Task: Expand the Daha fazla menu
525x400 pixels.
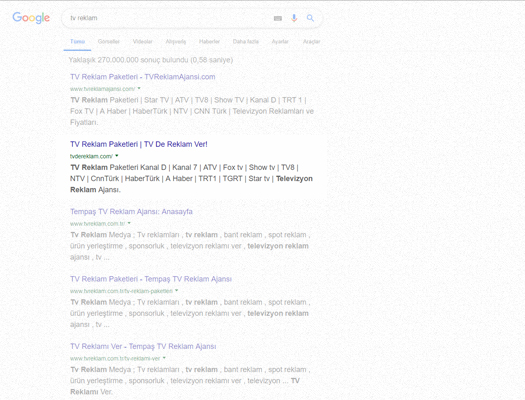Action: point(246,42)
